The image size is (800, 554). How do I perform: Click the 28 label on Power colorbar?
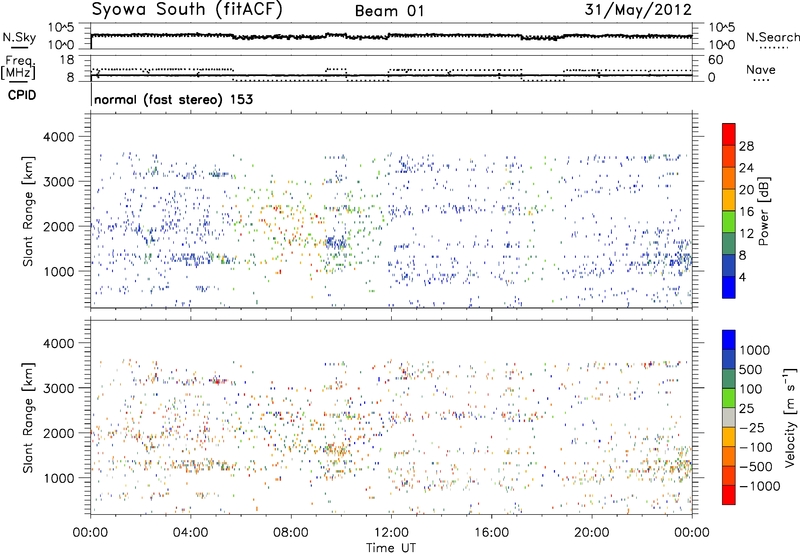[746, 146]
